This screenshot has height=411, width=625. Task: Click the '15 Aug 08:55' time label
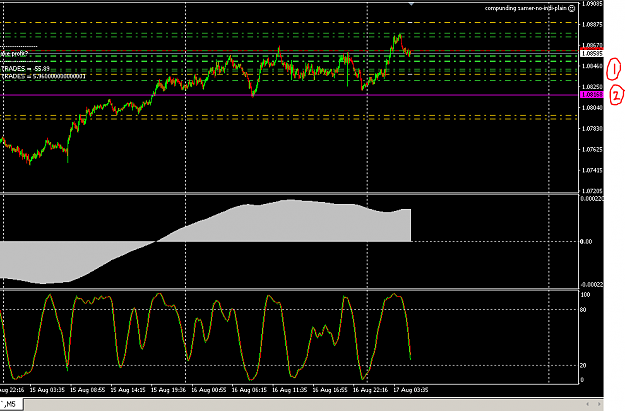[x=87, y=390]
